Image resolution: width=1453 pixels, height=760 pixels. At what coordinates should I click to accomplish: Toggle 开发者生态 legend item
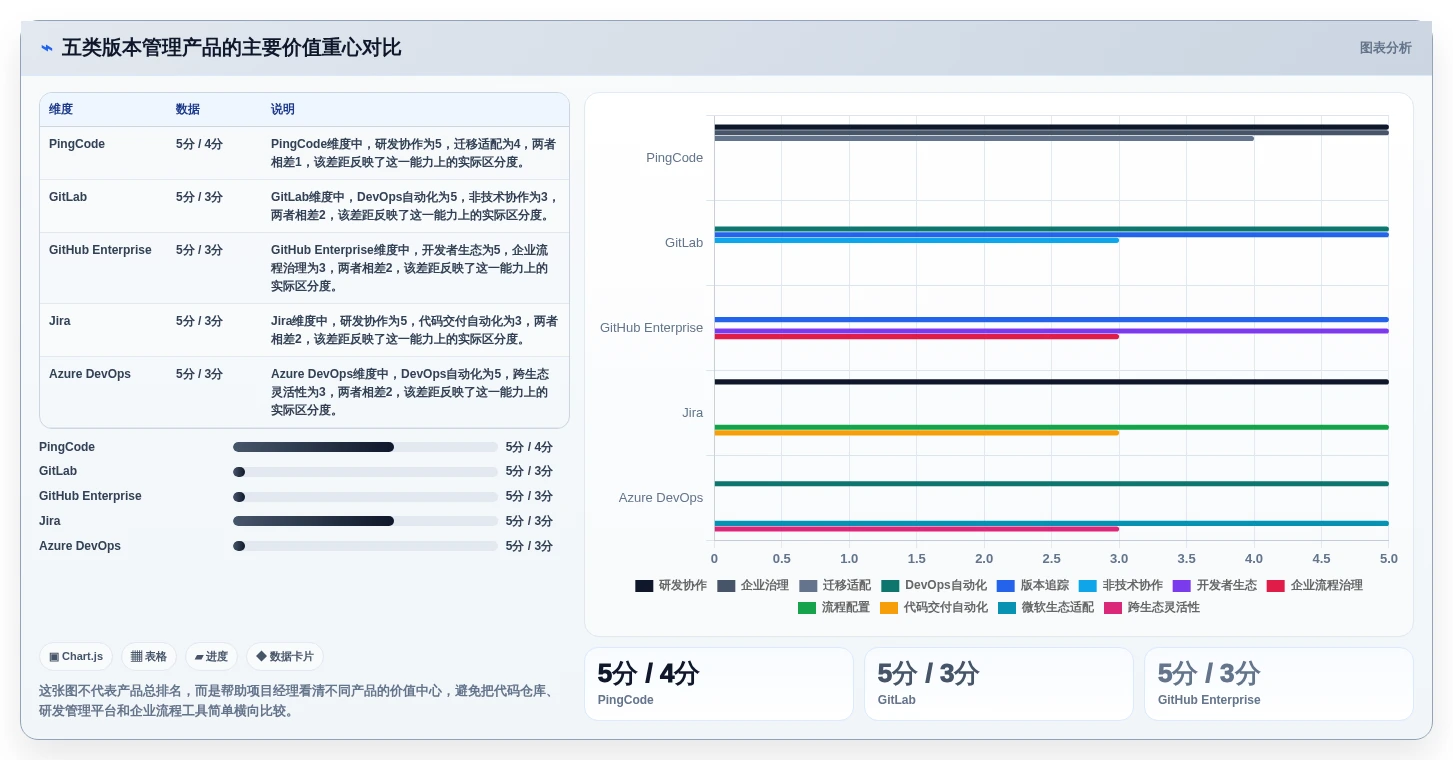pyautogui.click(x=1215, y=586)
